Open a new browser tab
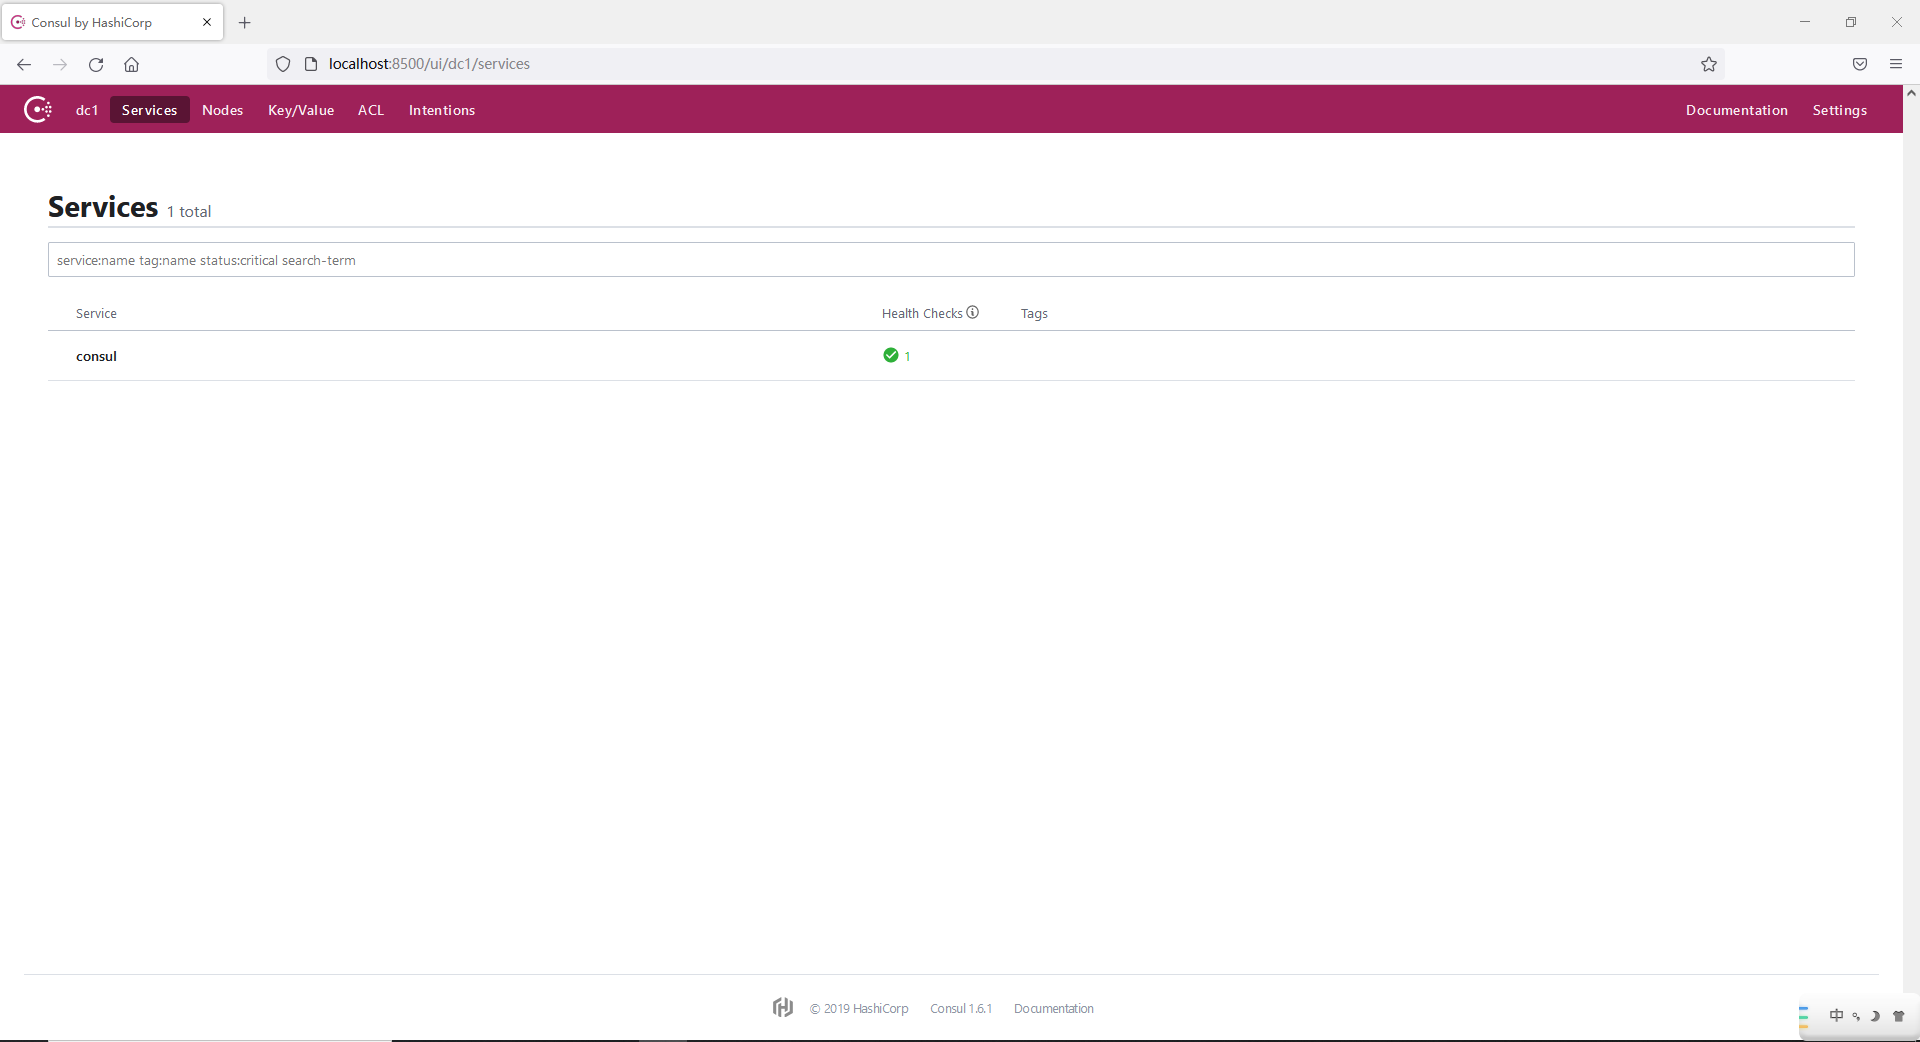The image size is (1920, 1042). coord(244,22)
